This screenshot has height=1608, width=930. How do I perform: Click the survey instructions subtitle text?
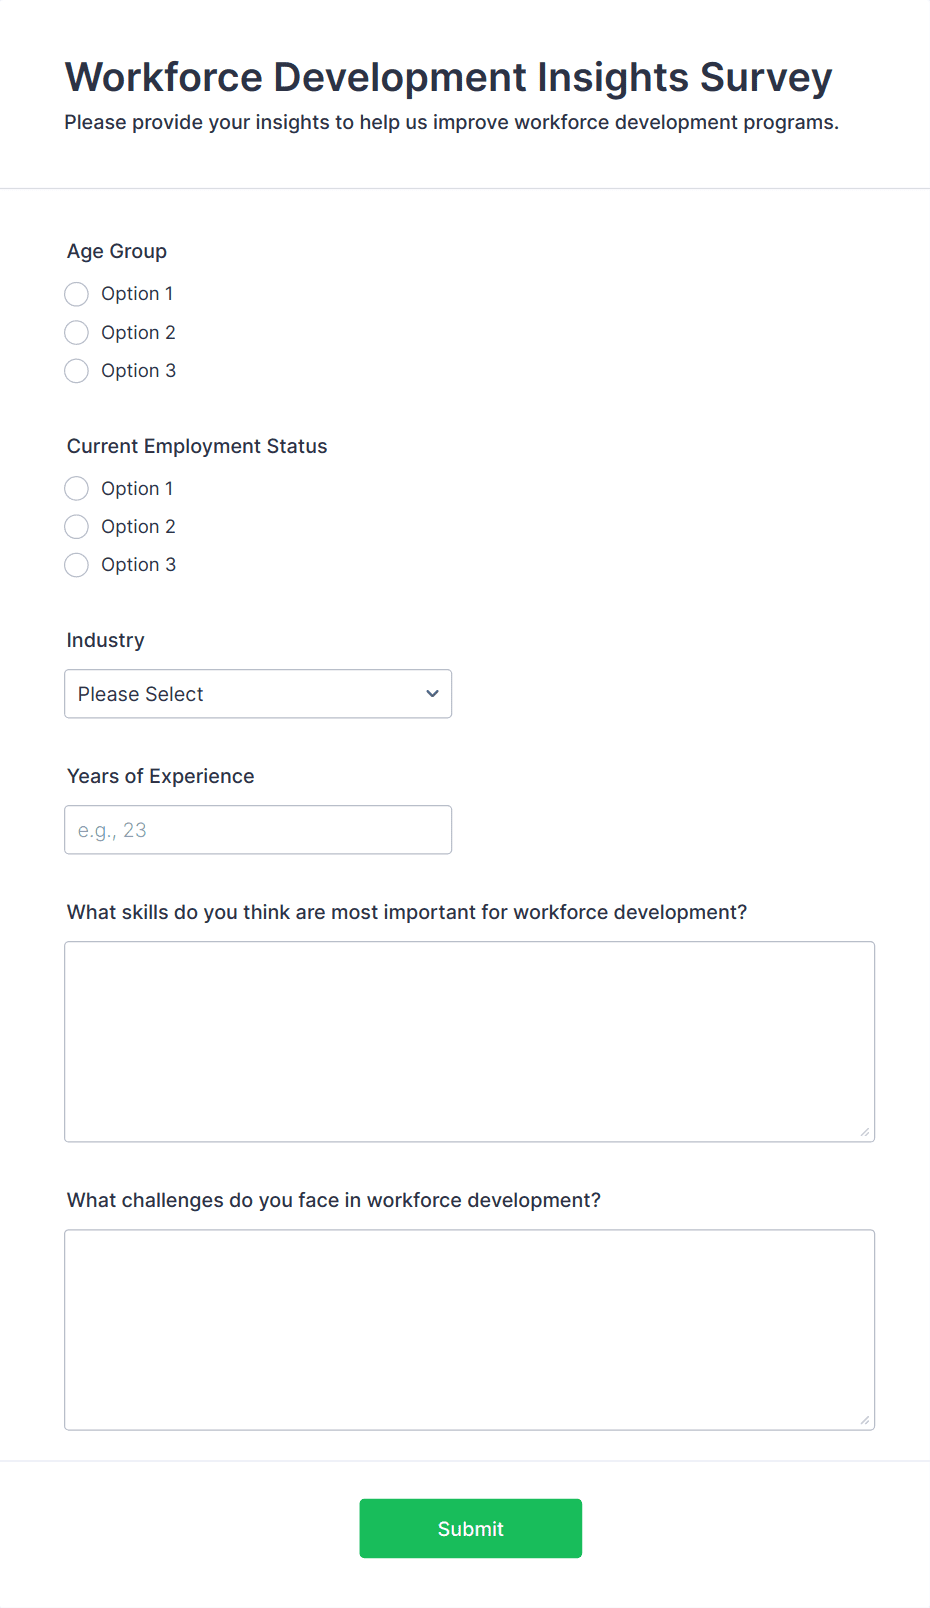point(452,122)
